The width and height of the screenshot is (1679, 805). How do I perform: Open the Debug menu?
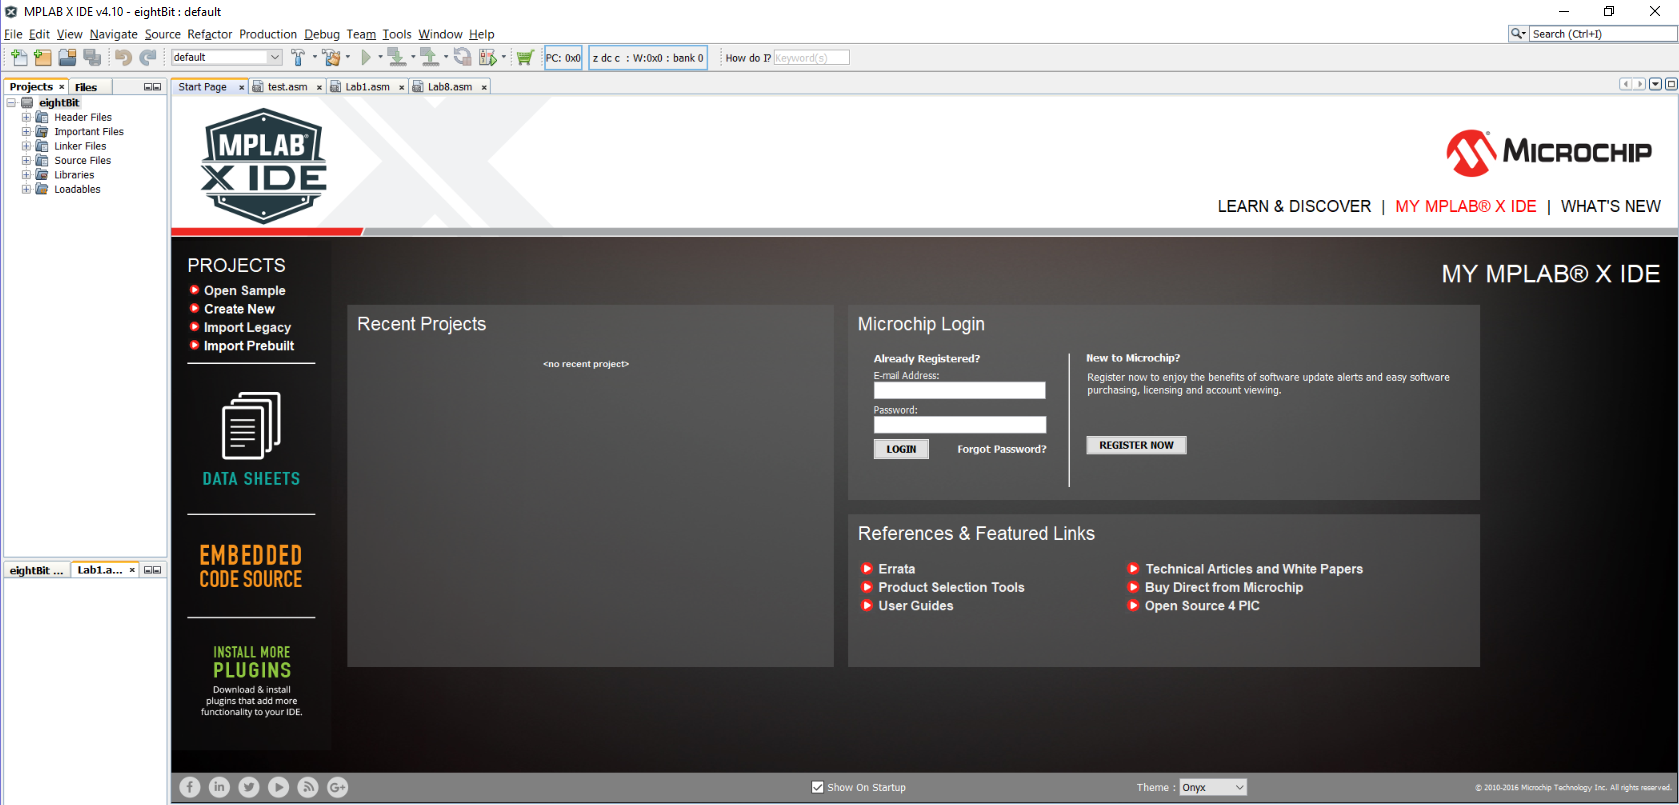coord(321,34)
